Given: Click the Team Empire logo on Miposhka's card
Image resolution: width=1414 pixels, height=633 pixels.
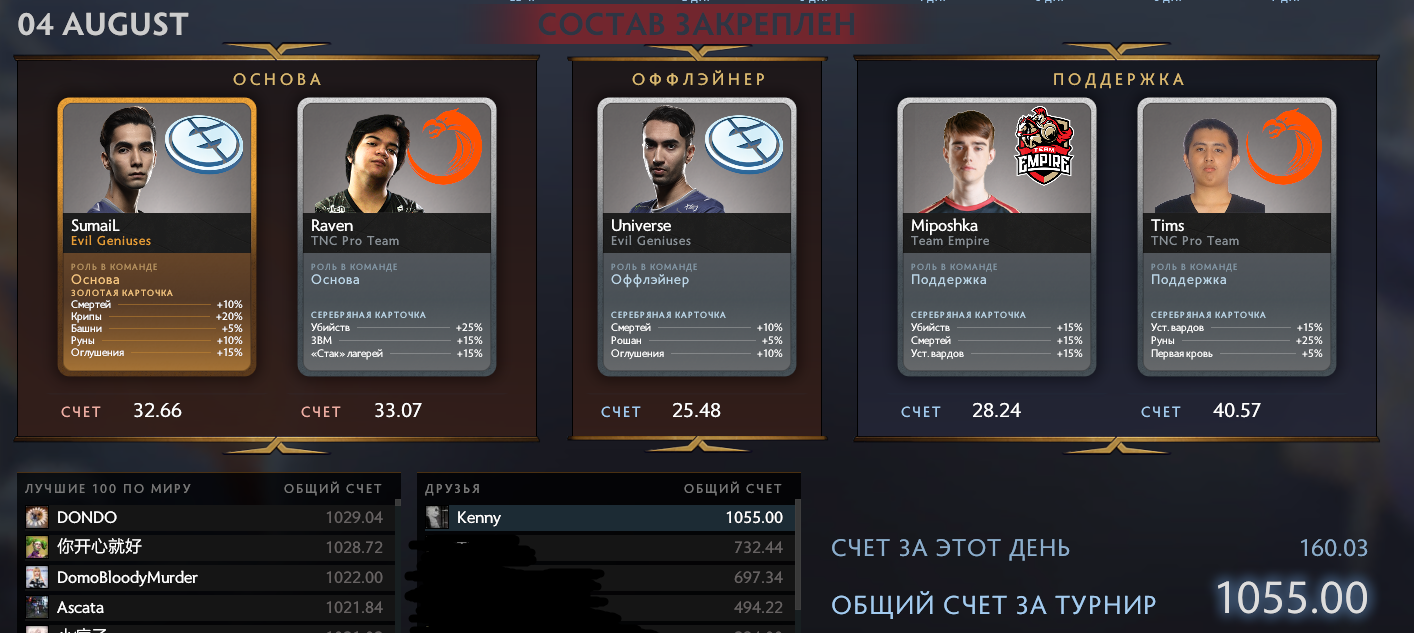Looking at the screenshot, I should tap(1043, 148).
